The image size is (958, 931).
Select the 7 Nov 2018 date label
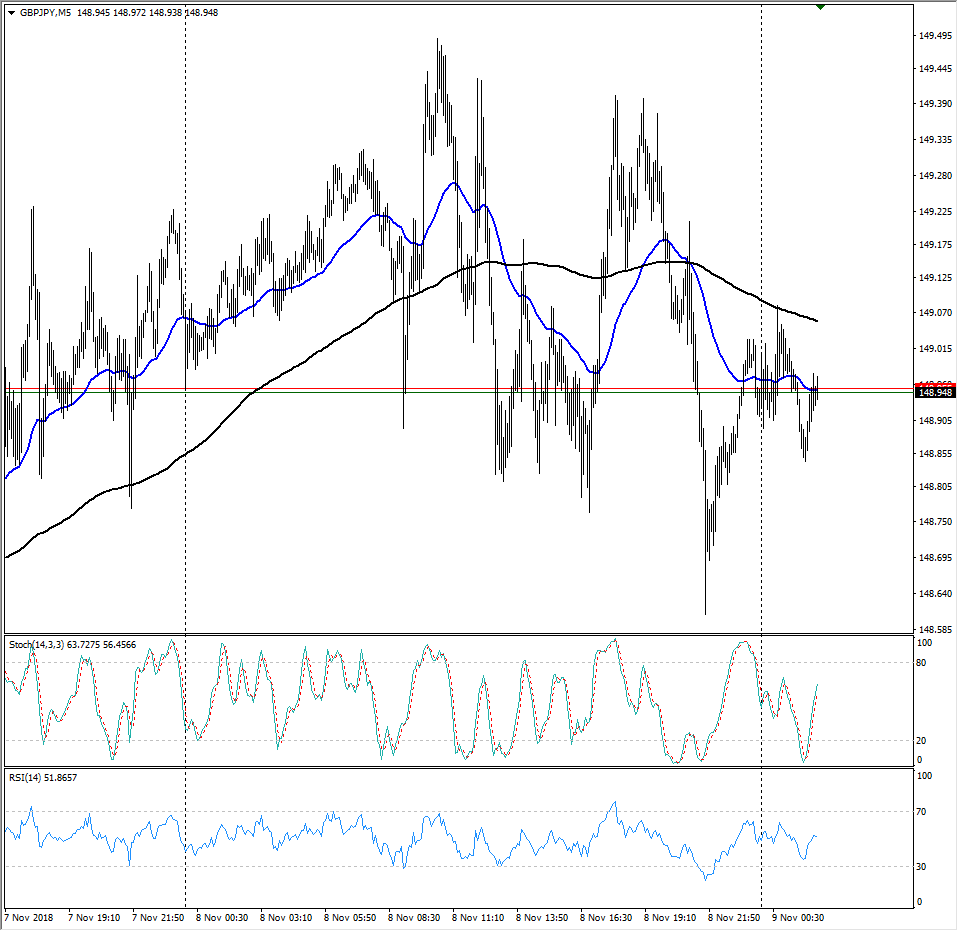(x=31, y=916)
